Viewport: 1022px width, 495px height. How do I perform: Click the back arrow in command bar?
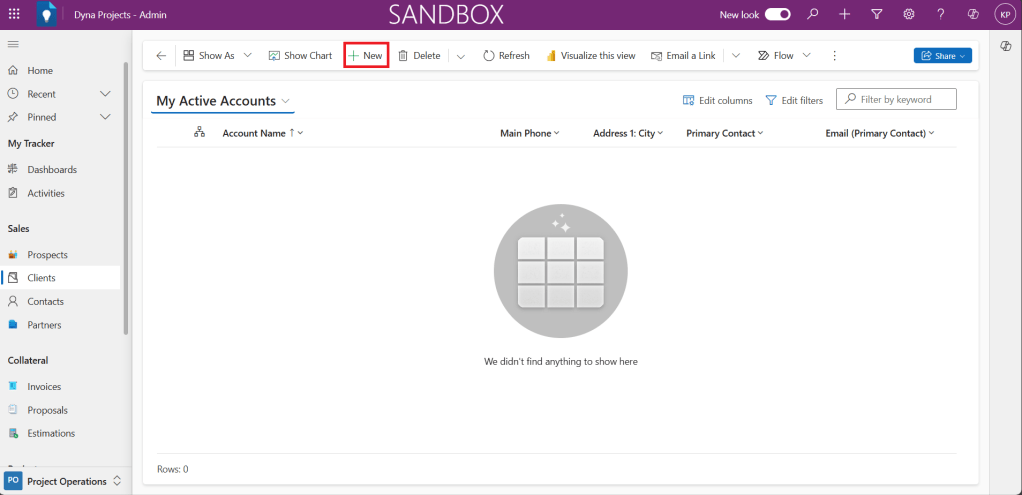(x=161, y=56)
